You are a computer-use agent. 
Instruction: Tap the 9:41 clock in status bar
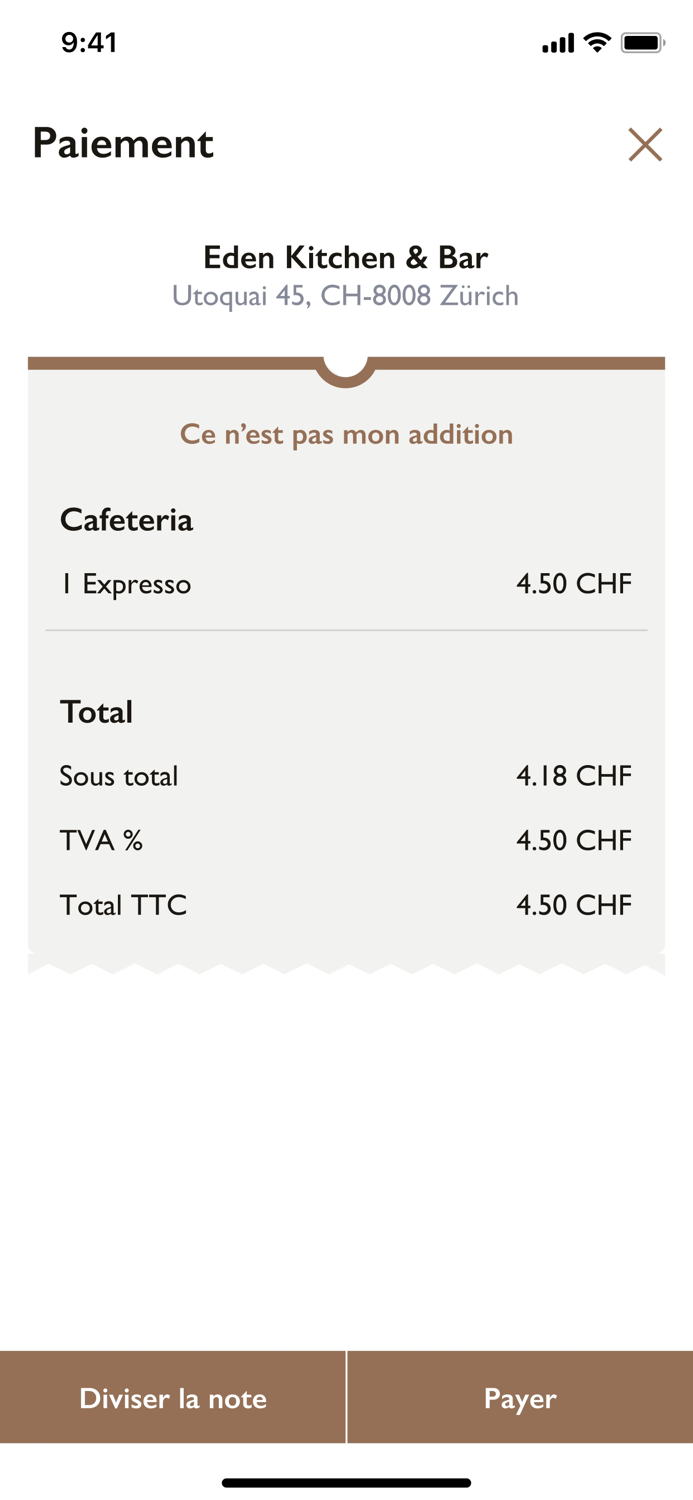[x=89, y=42]
